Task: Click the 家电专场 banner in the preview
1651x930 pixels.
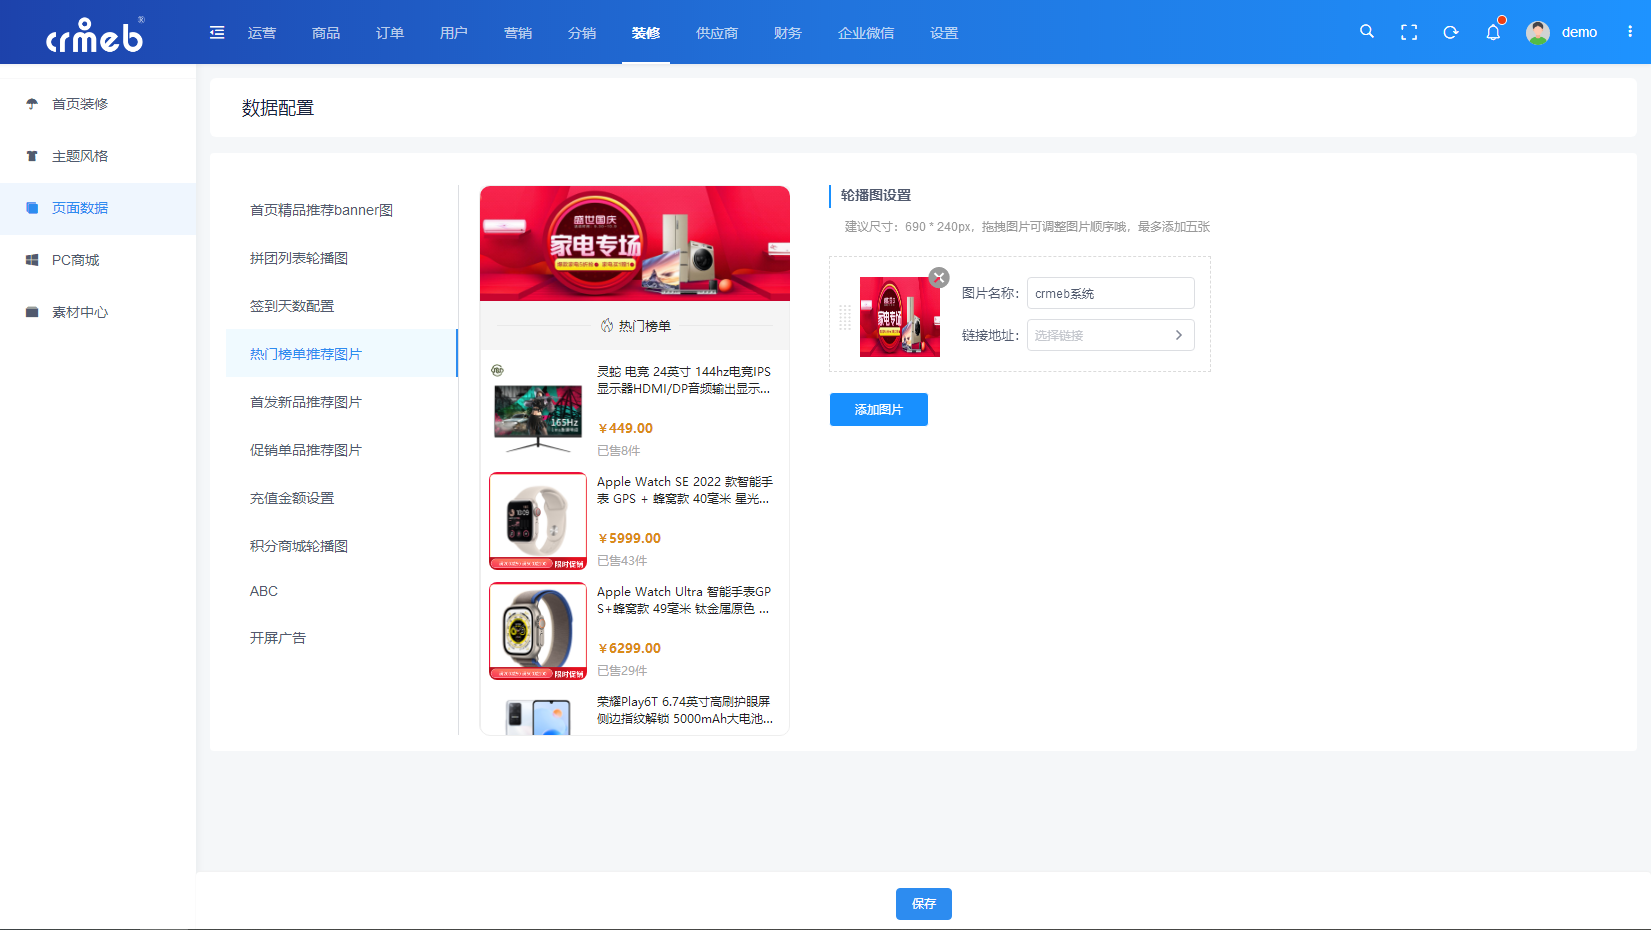Action: pos(635,243)
